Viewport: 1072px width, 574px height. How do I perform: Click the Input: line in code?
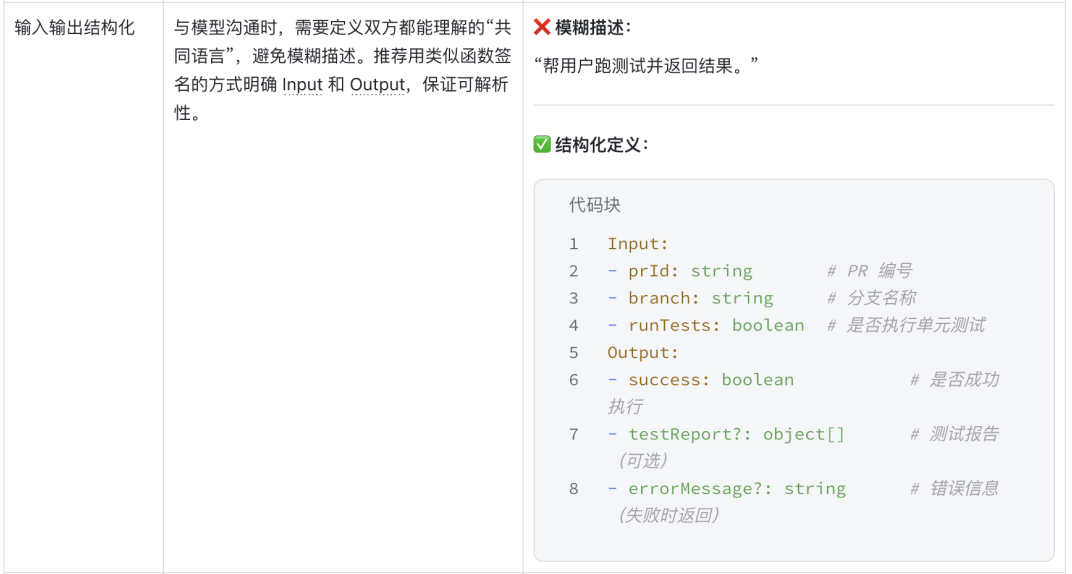click(637, 244)
